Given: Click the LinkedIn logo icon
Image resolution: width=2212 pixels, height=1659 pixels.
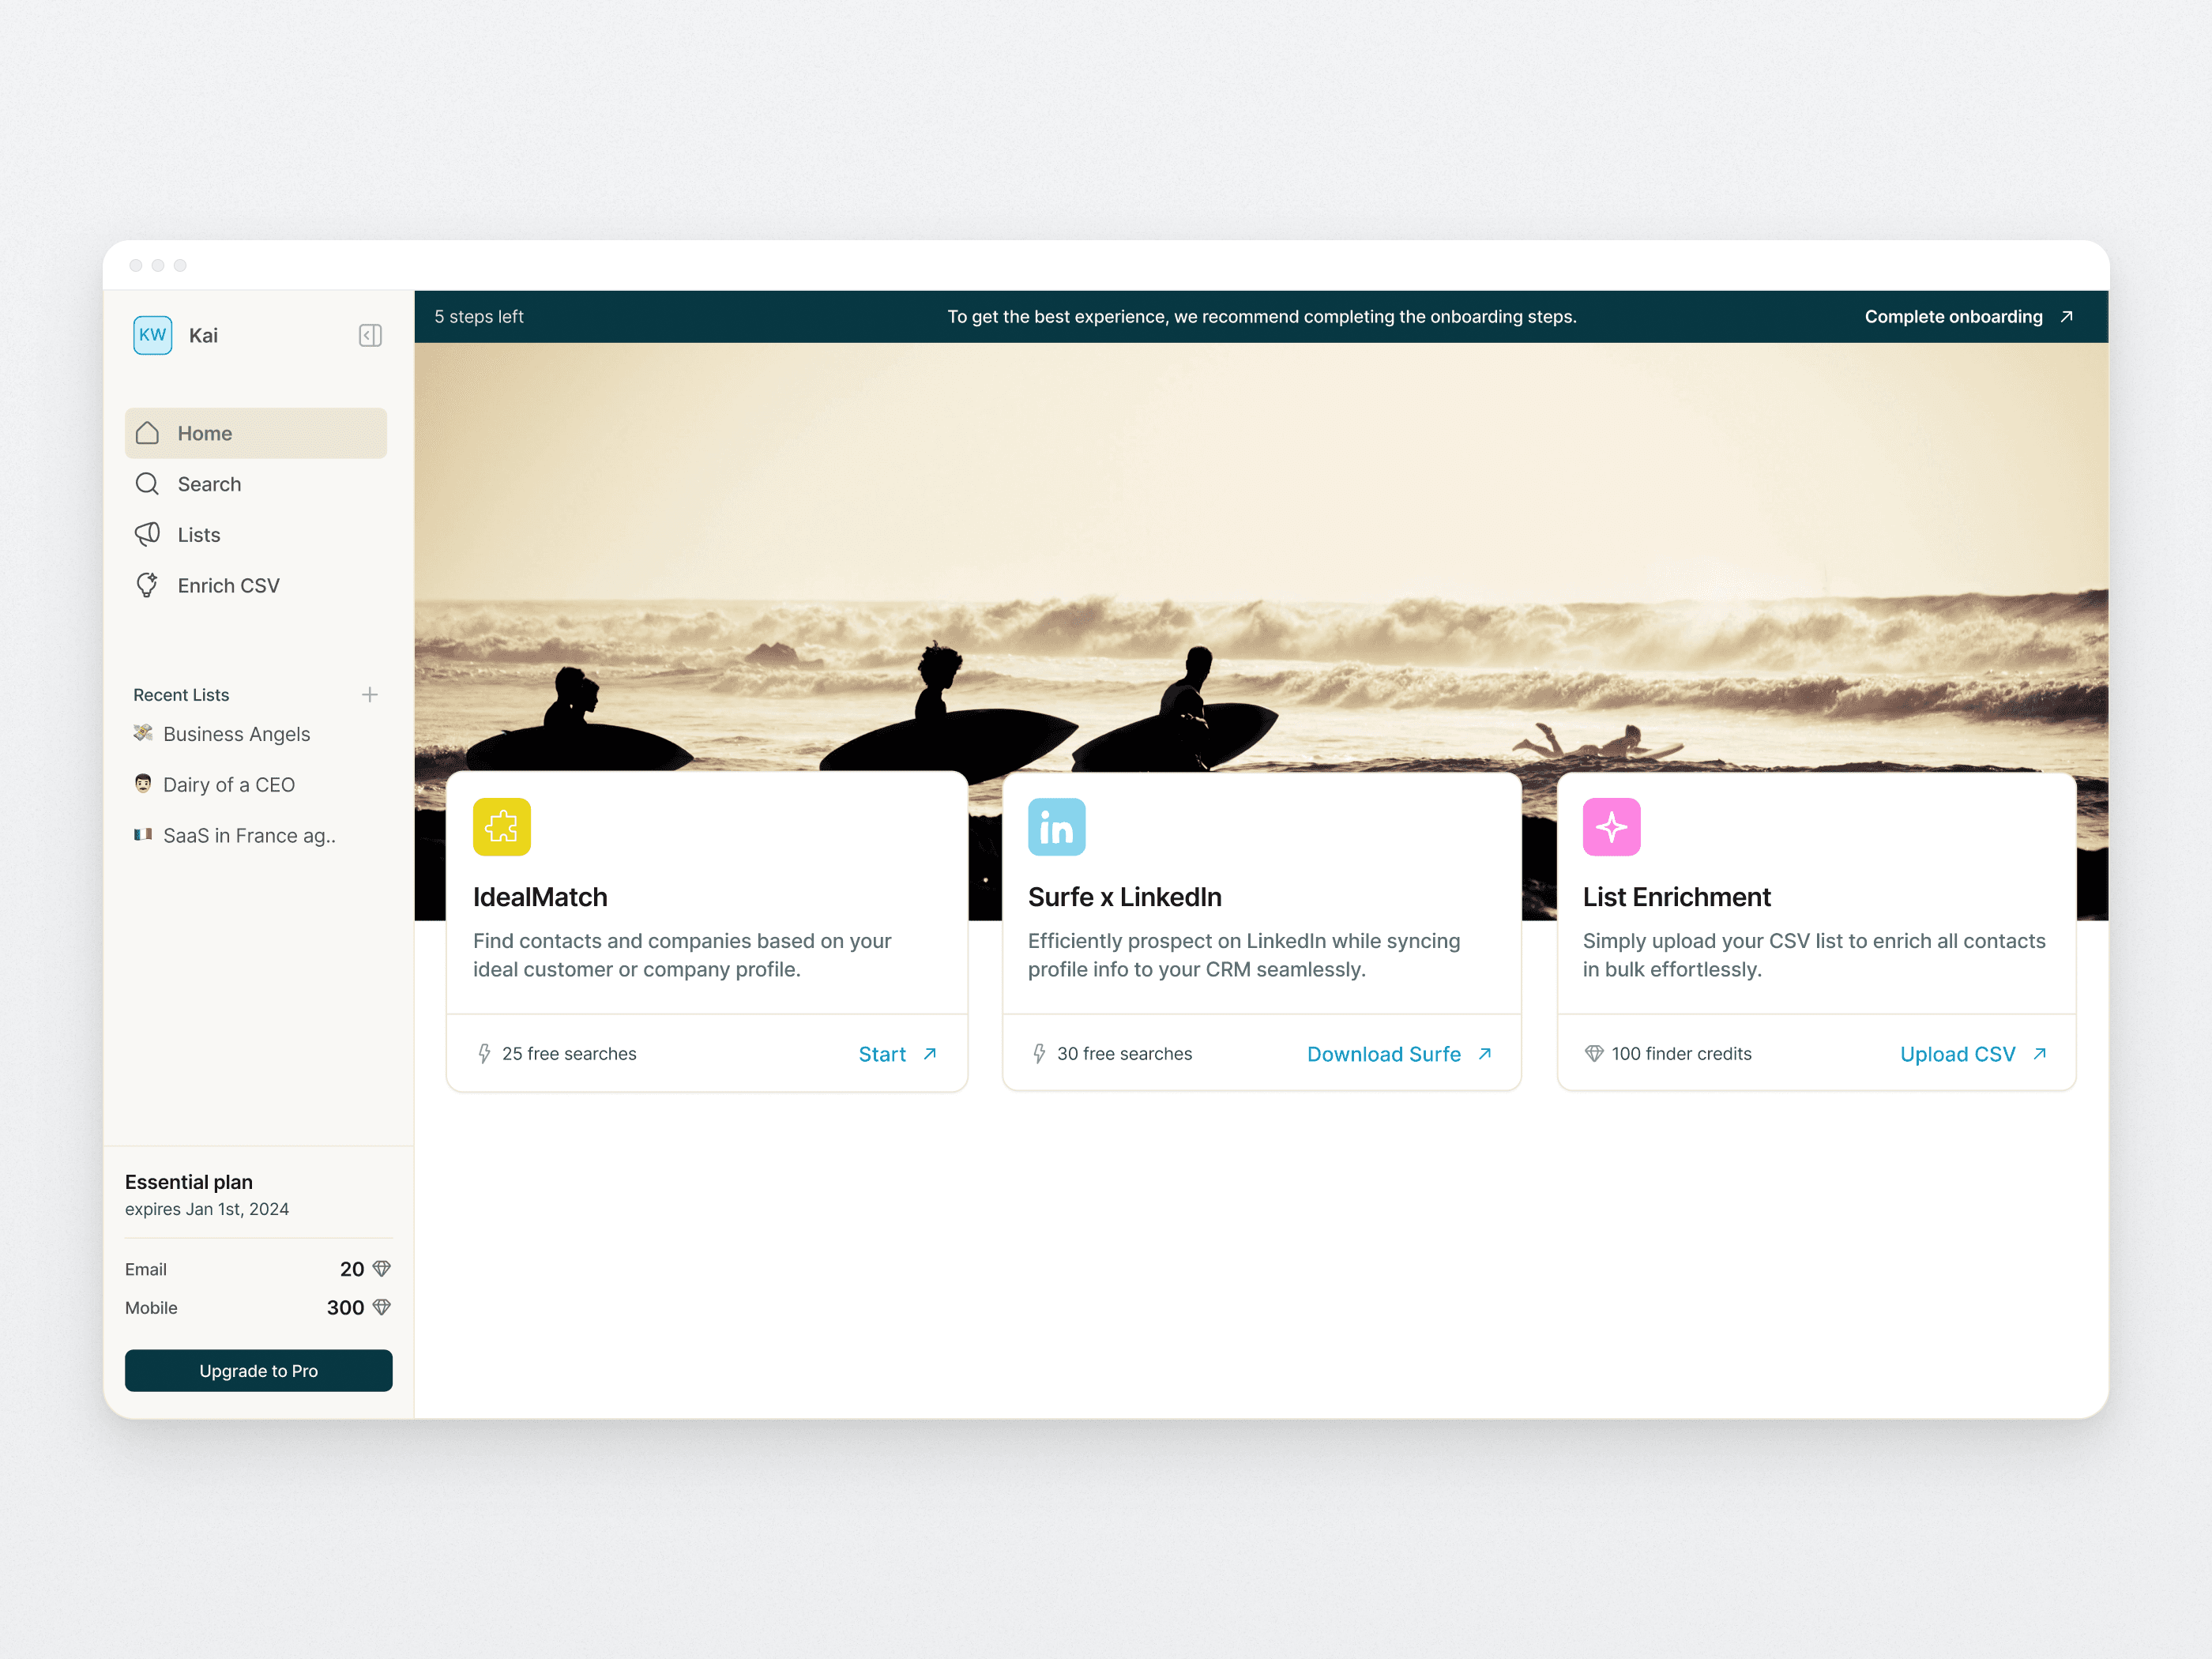Looking at the screenshot, I should [1056, 827].
